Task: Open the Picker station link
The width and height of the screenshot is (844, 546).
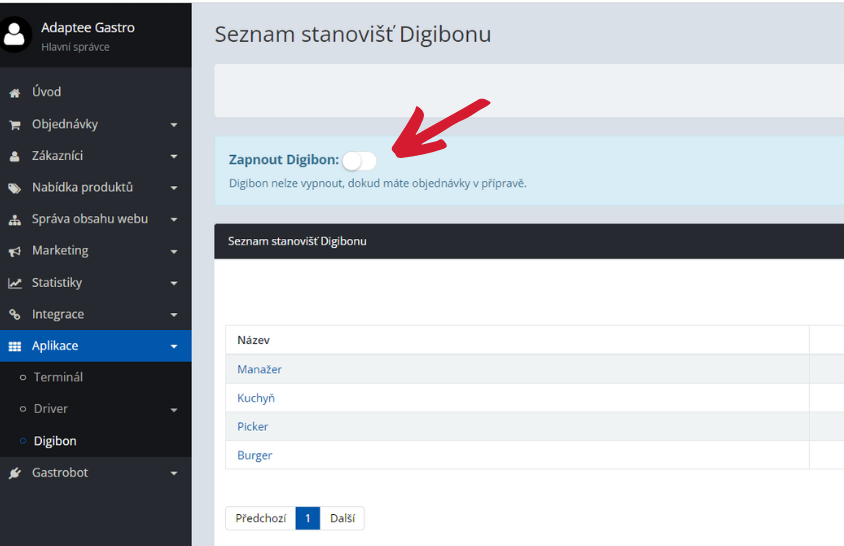Action: click(x=252, y=426)
